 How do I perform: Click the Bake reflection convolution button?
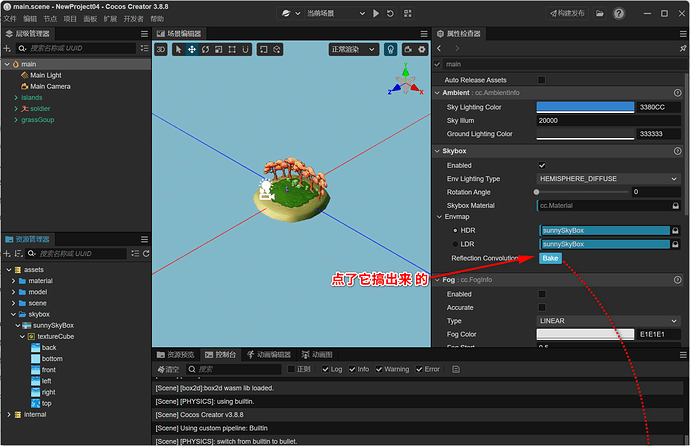[550, 258]
